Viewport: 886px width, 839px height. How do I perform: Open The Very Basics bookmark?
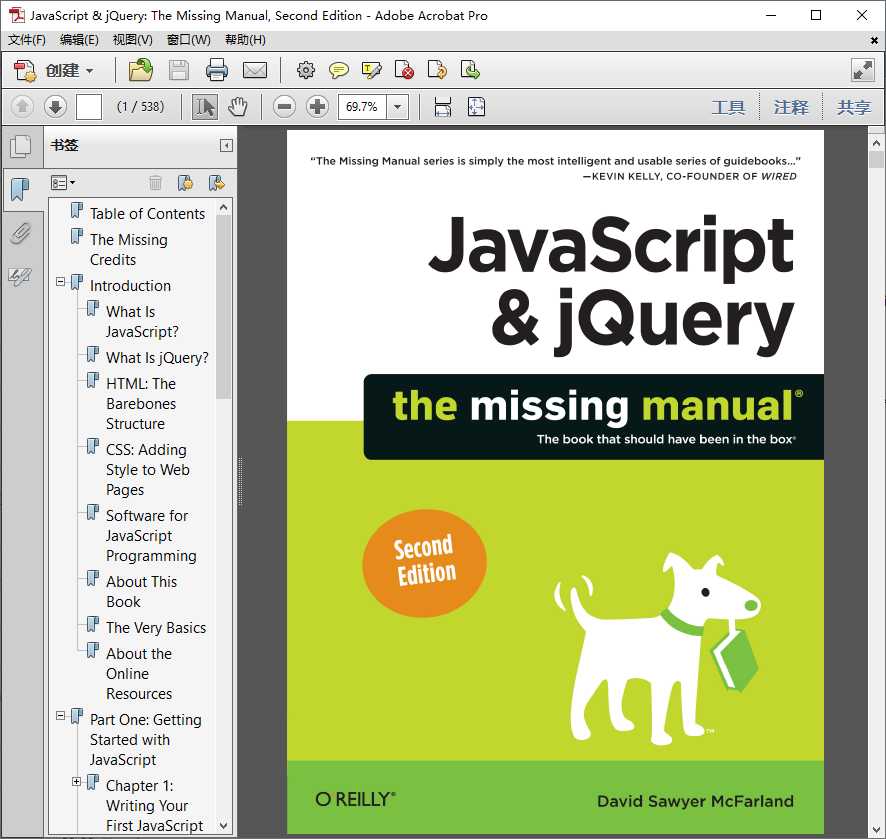[x=156, y=628]
